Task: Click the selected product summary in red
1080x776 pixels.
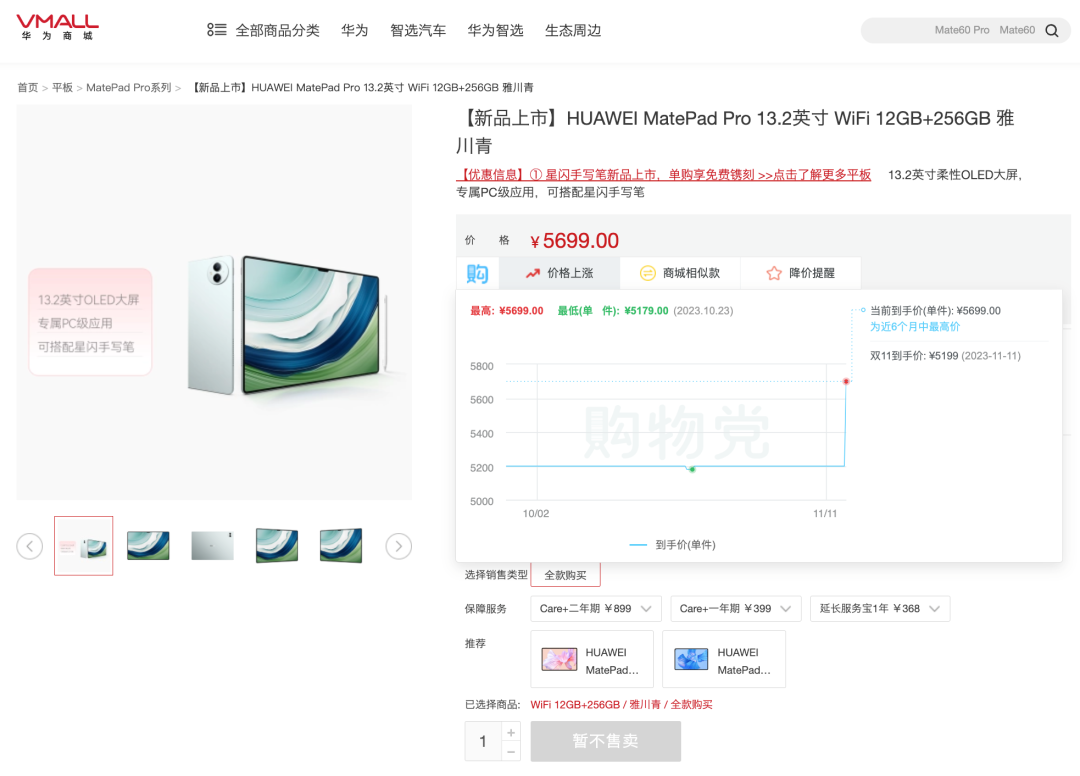Action: tap(621, 704)
